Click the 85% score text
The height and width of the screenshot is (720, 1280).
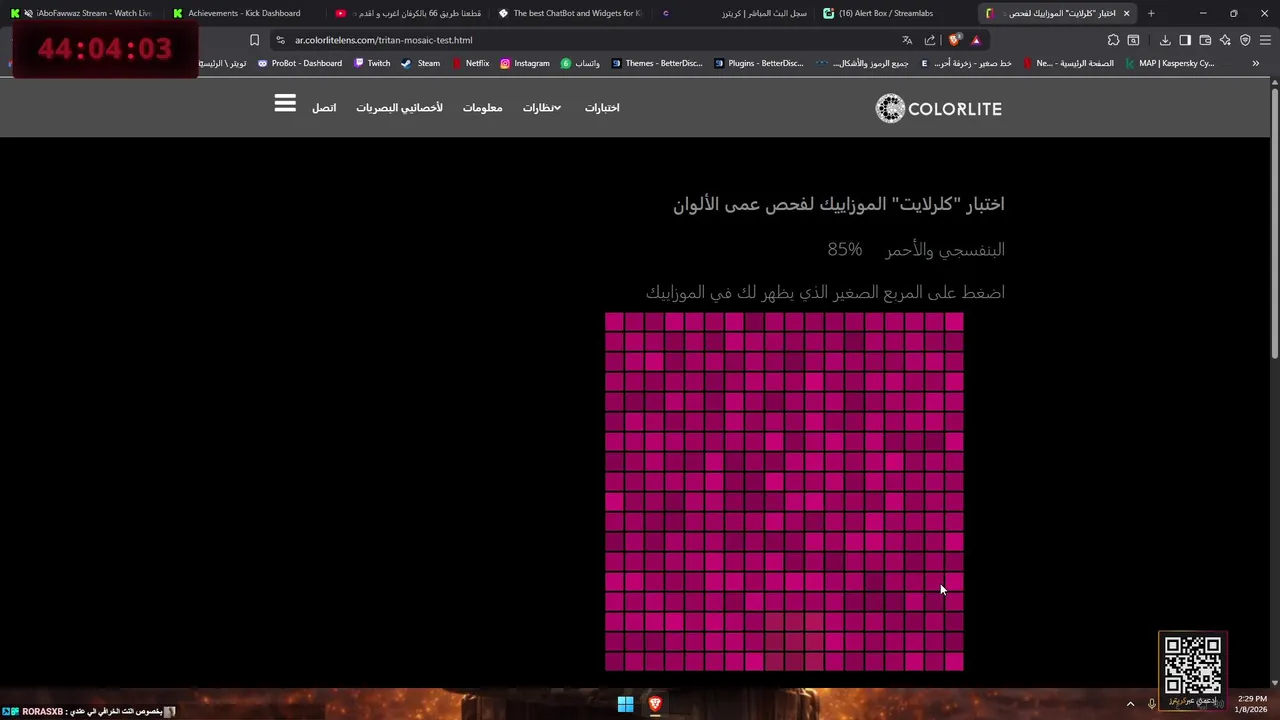coord(844,249)
